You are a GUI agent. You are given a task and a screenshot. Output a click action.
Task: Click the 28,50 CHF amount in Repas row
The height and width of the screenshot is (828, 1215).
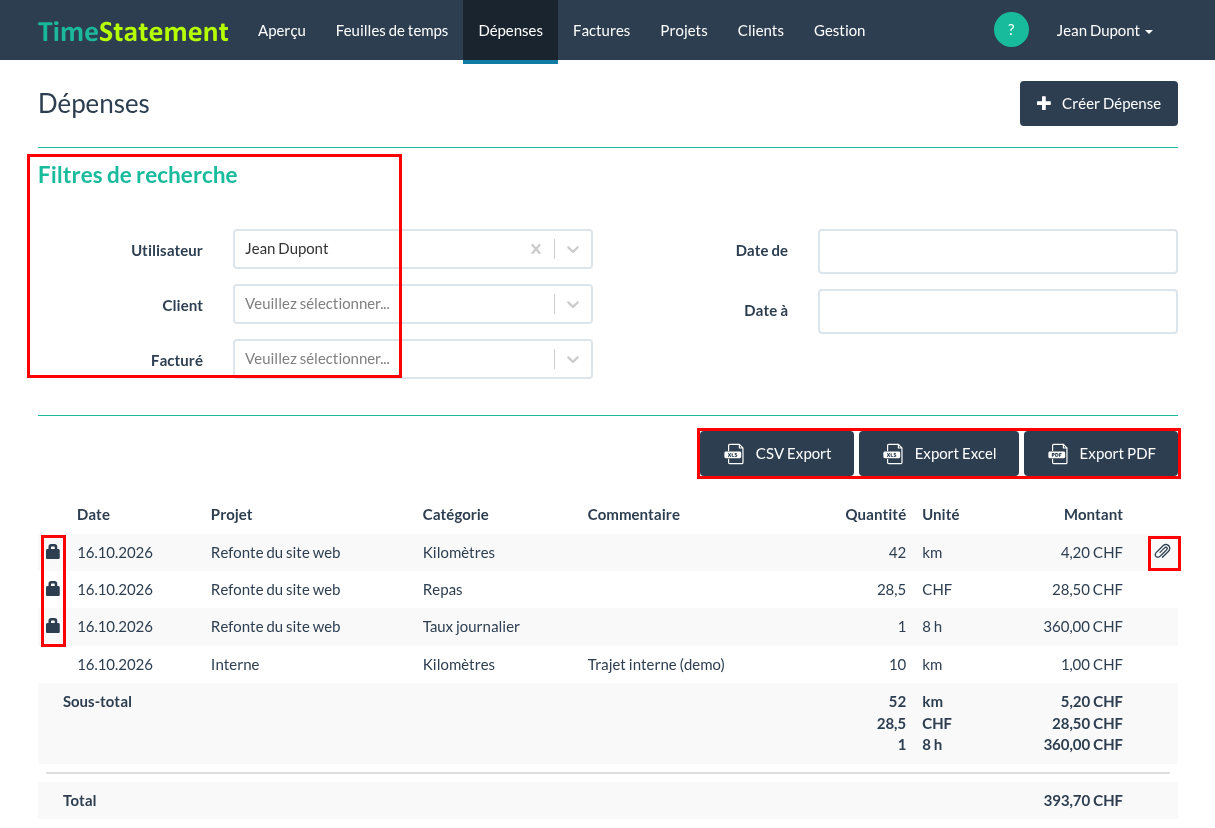point(1088,590)
